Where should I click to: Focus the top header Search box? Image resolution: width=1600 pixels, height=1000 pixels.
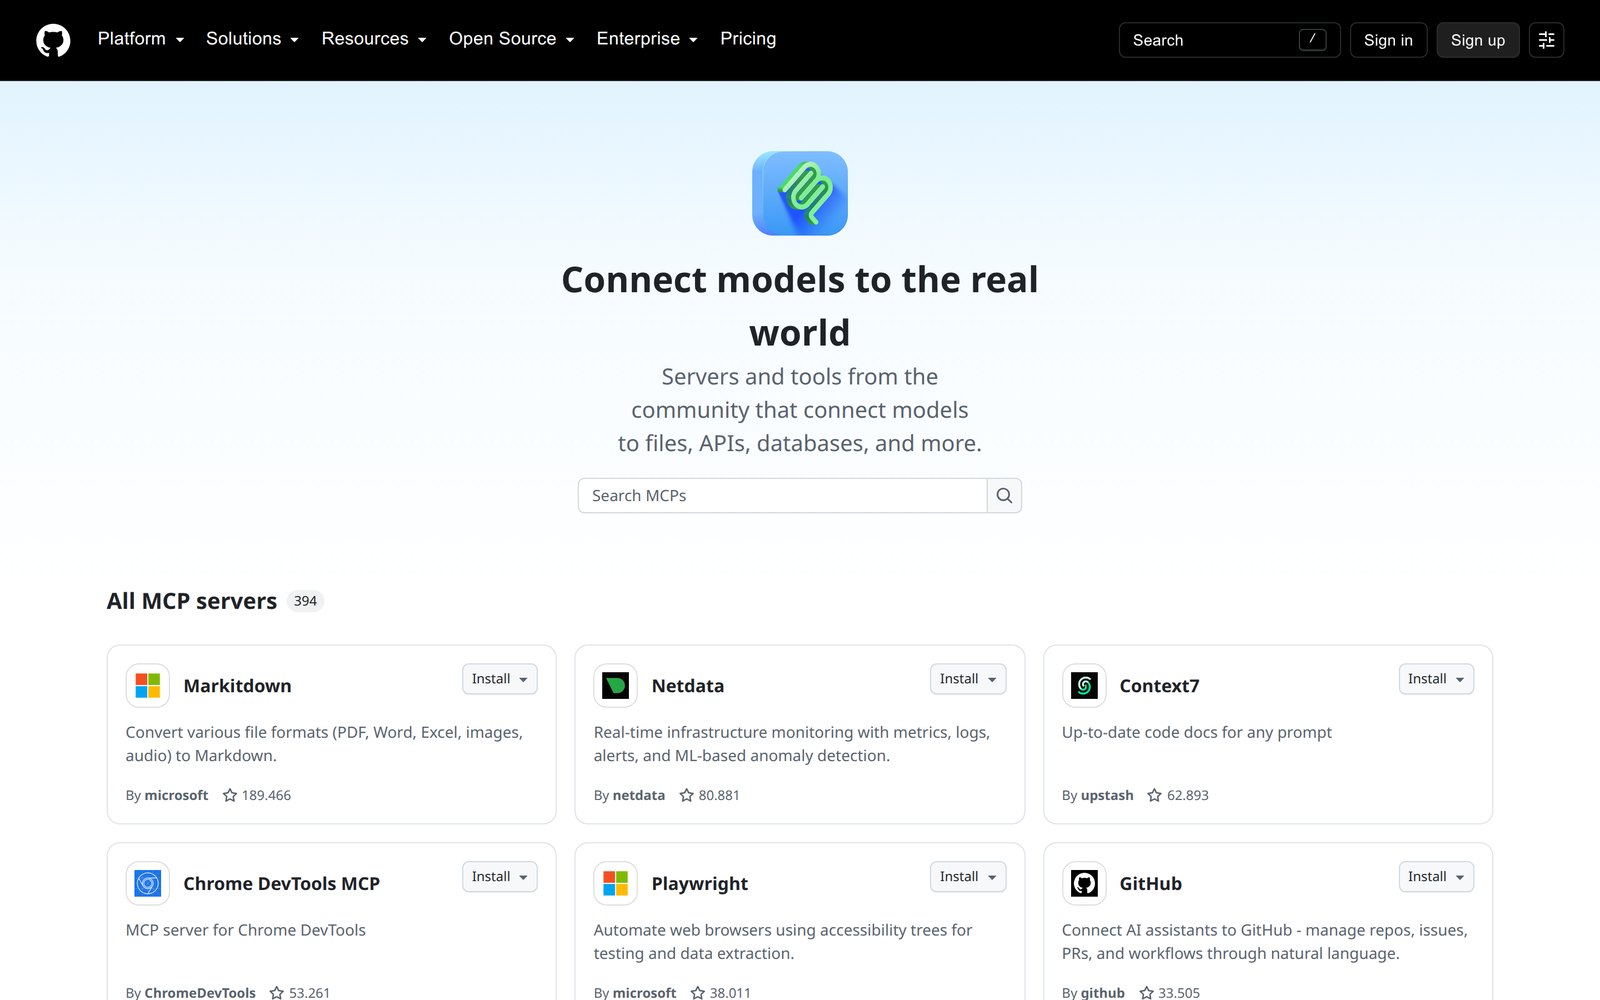pyautogui.click(x=1229, y=40)
